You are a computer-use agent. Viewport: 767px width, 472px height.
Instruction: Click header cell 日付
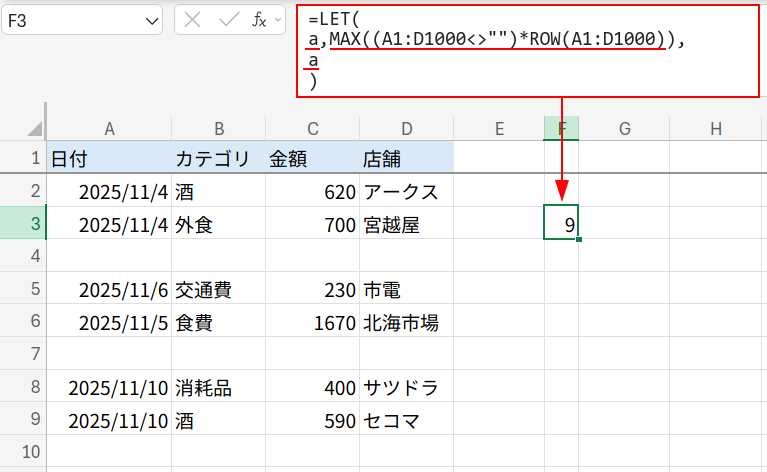[109, 157]
